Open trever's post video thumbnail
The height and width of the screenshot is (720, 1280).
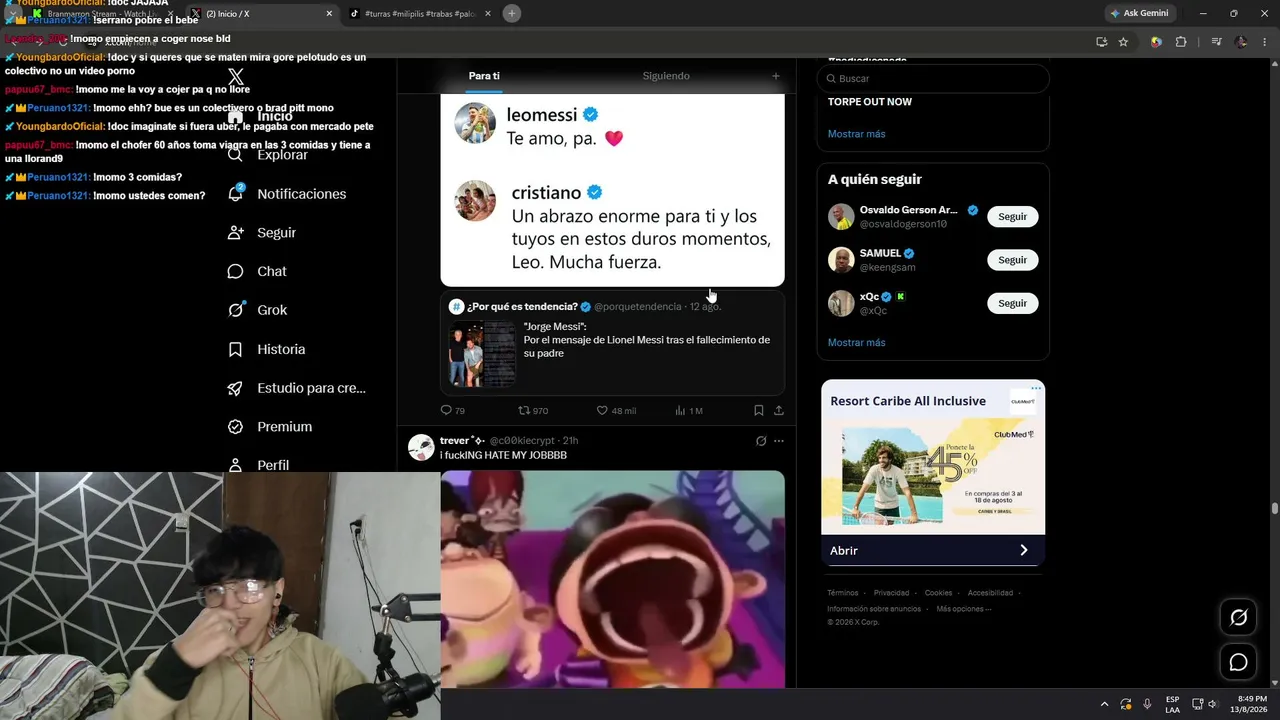(x=612, y=579)
